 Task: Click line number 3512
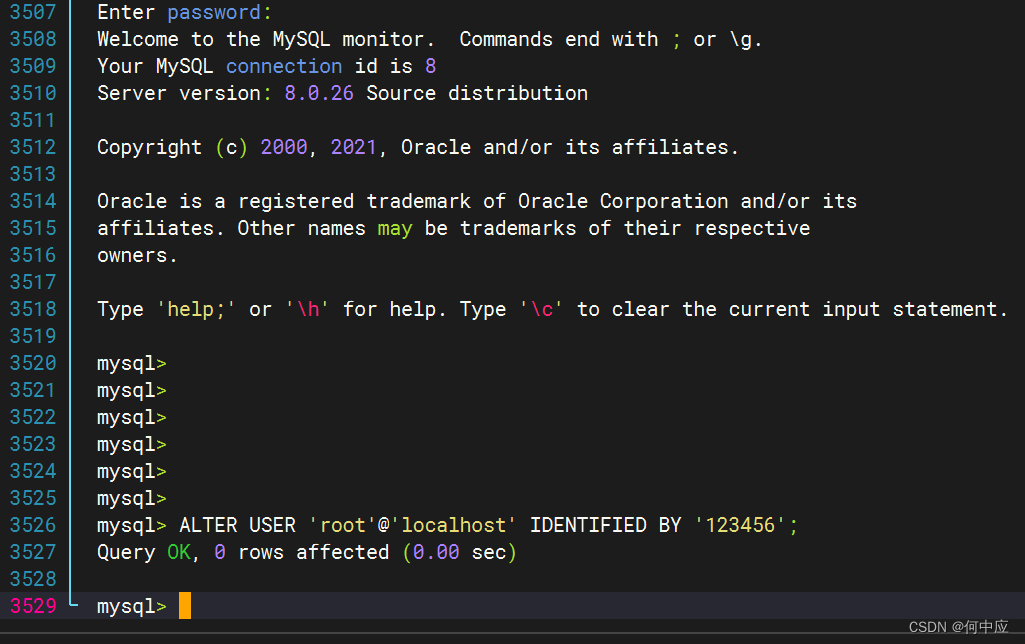(x=33, y=147)
